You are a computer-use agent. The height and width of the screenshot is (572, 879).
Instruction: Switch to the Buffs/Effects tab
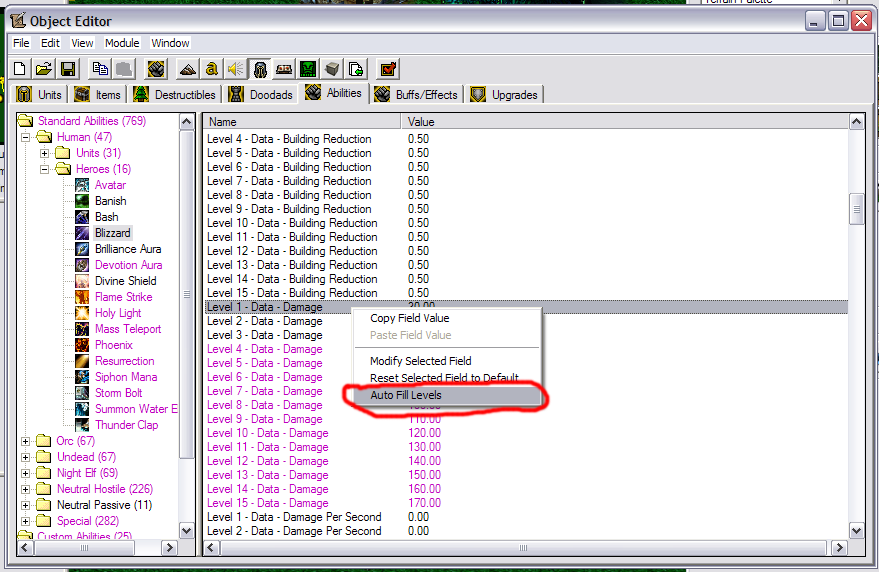point(417,94)
